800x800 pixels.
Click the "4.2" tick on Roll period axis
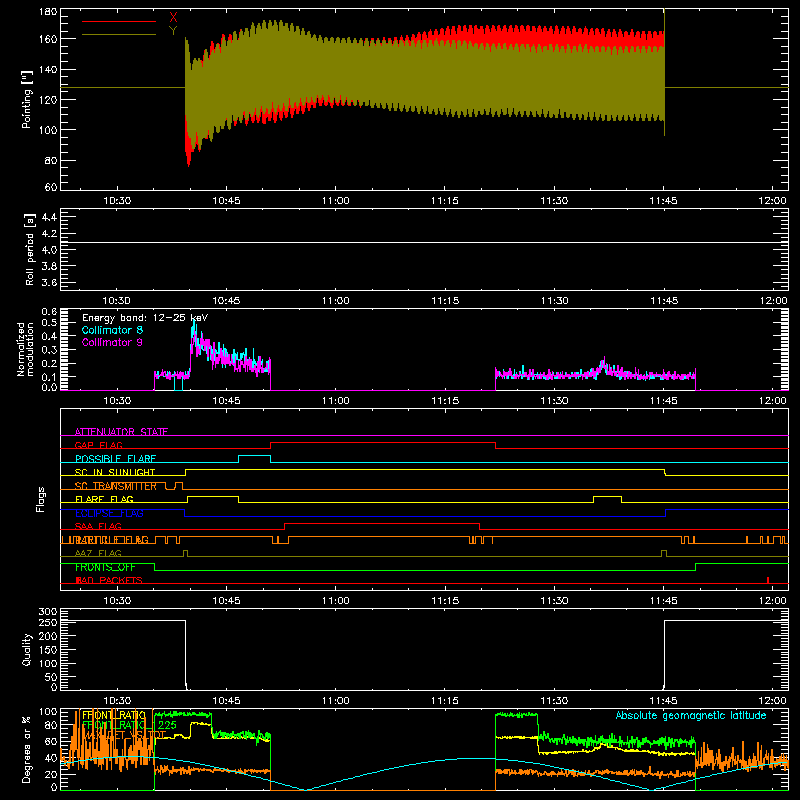(x=49, y=234)
